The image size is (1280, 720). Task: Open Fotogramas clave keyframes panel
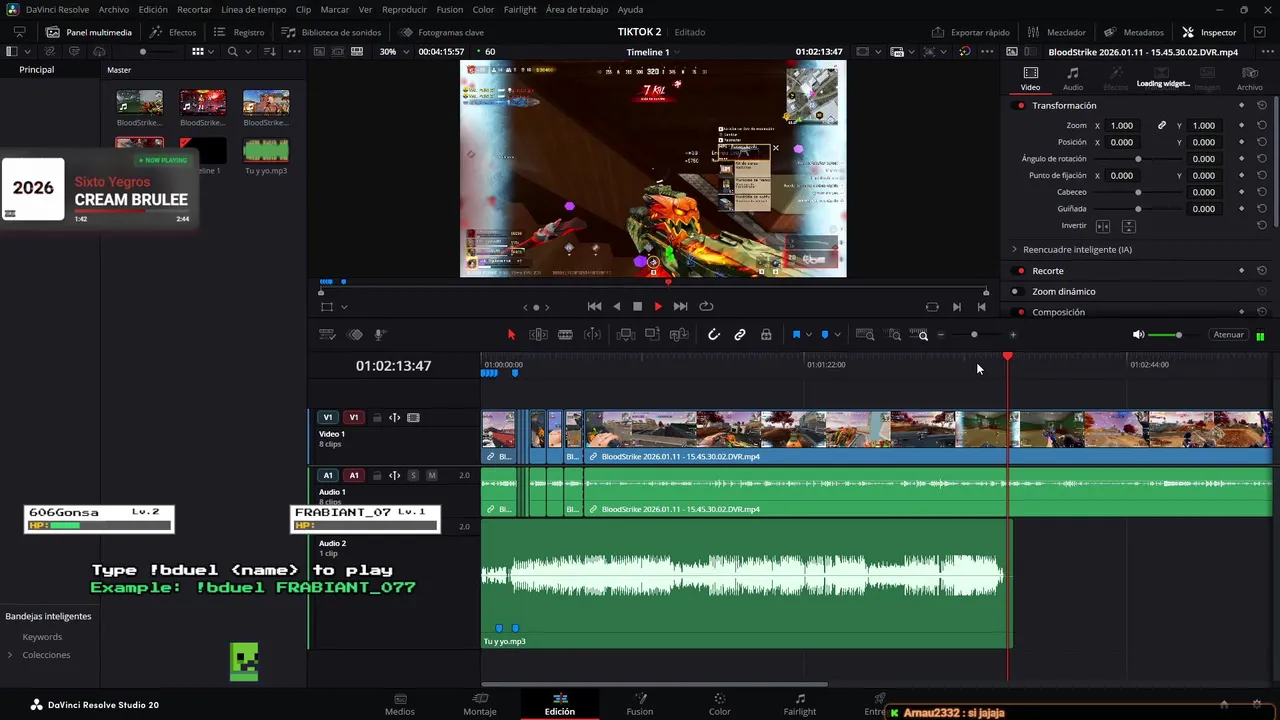pyautogui.click(x=442, y=32)
